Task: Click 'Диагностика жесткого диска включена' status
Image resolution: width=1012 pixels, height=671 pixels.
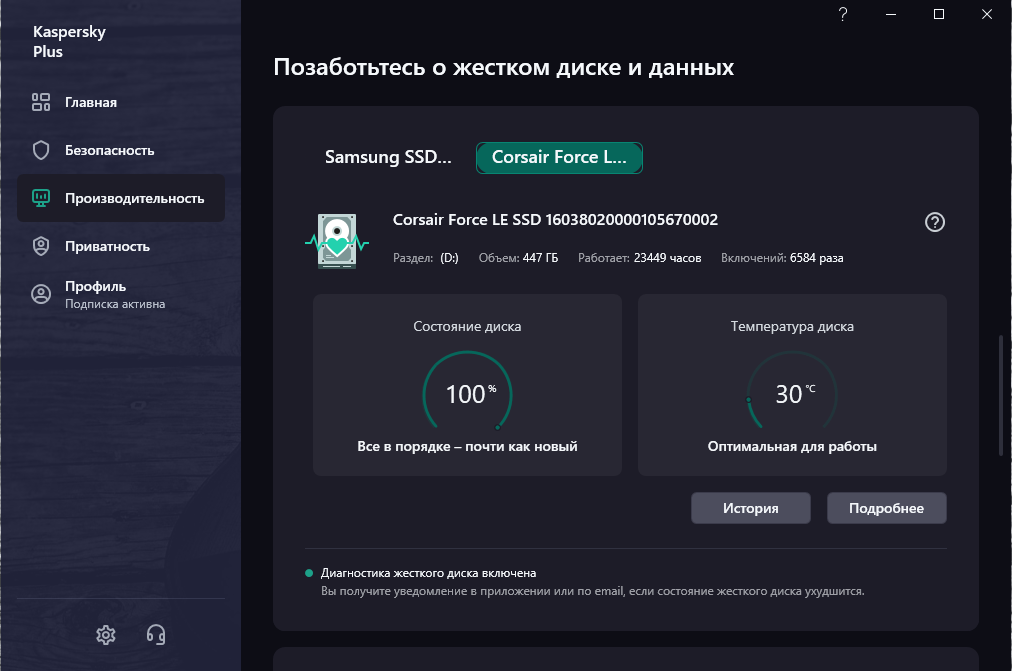Action: (x=429, y=573)
